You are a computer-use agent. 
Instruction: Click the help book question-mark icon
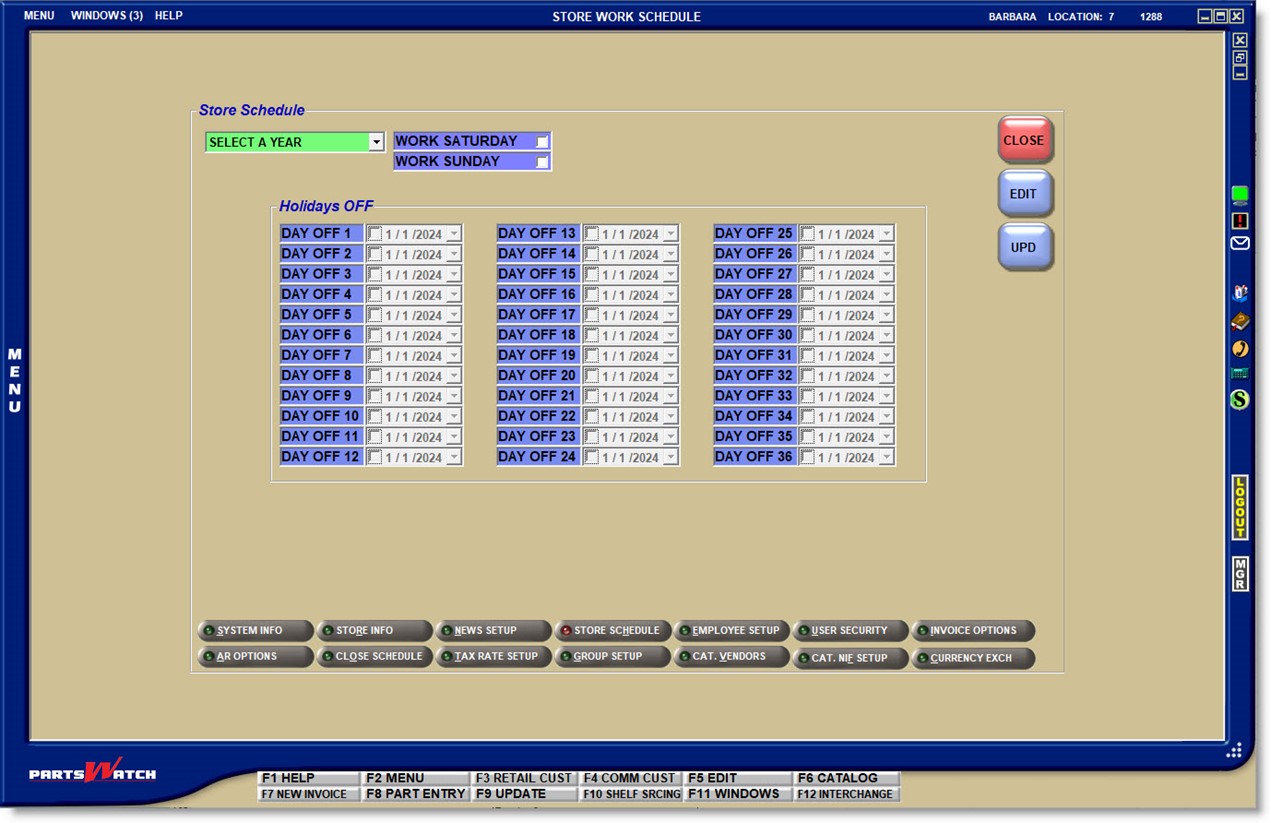[x=1240, y=293]
